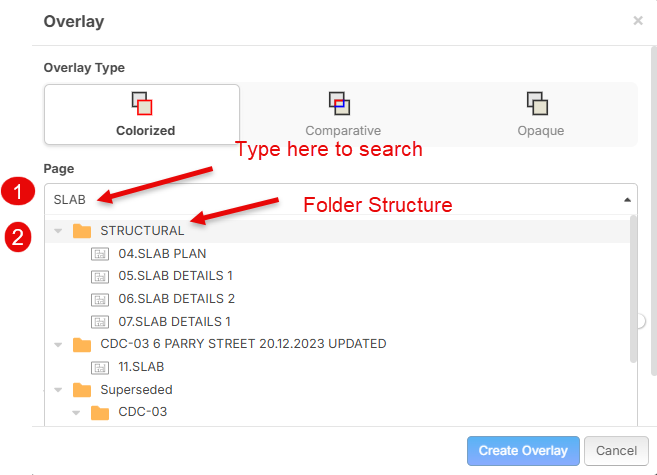Select the 11.SLAB sheet icon
This screenshot has width=657, height=475.
point(100,367)
